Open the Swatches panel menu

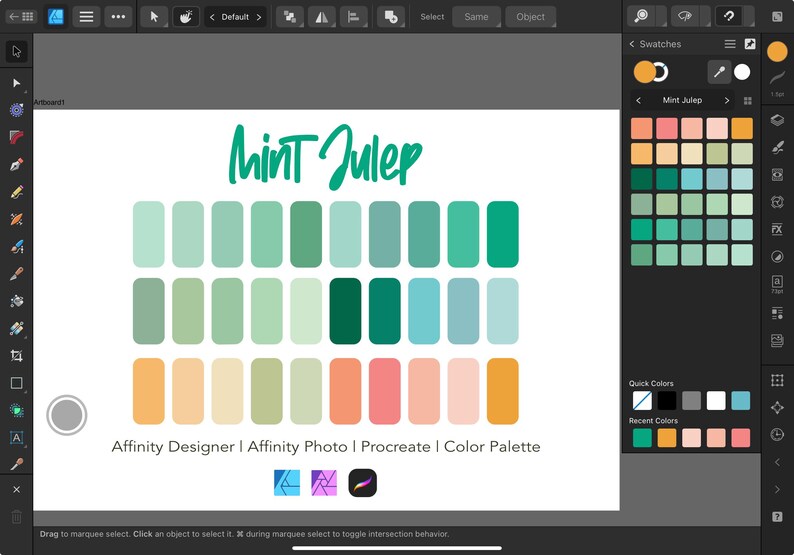[730, 44]
